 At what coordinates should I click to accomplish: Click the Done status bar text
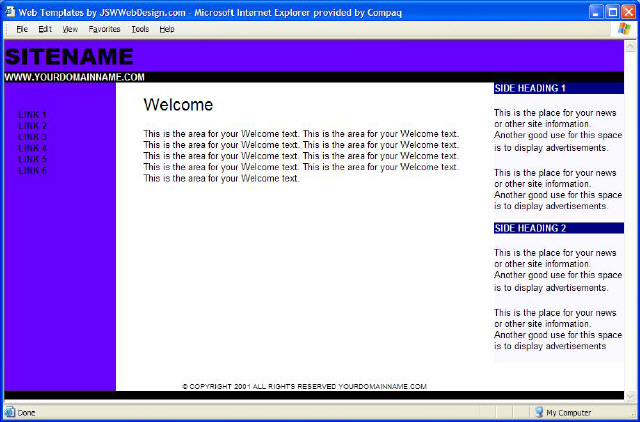coord(26,413)
